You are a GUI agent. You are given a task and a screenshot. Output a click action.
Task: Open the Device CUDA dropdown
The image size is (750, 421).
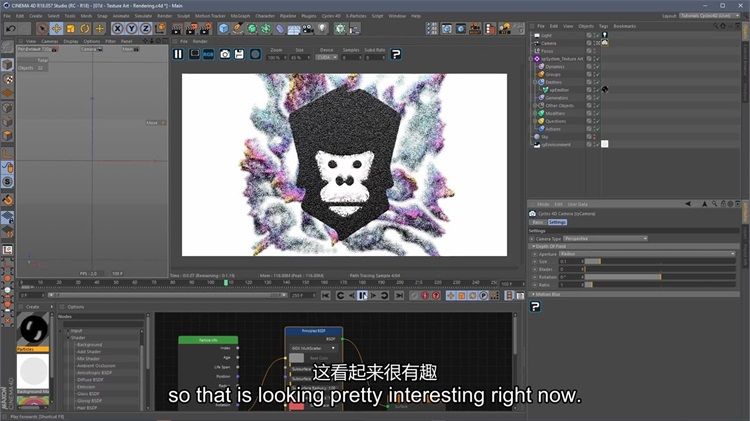point(327,57)
